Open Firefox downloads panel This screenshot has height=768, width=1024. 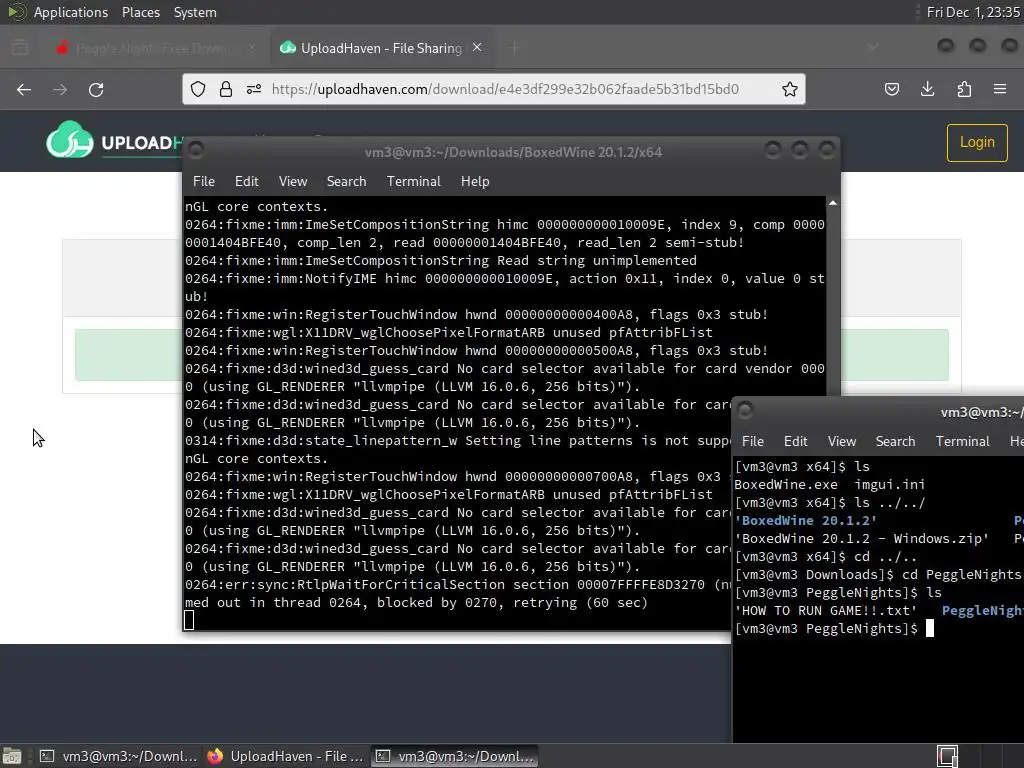[x=927, y=89]
